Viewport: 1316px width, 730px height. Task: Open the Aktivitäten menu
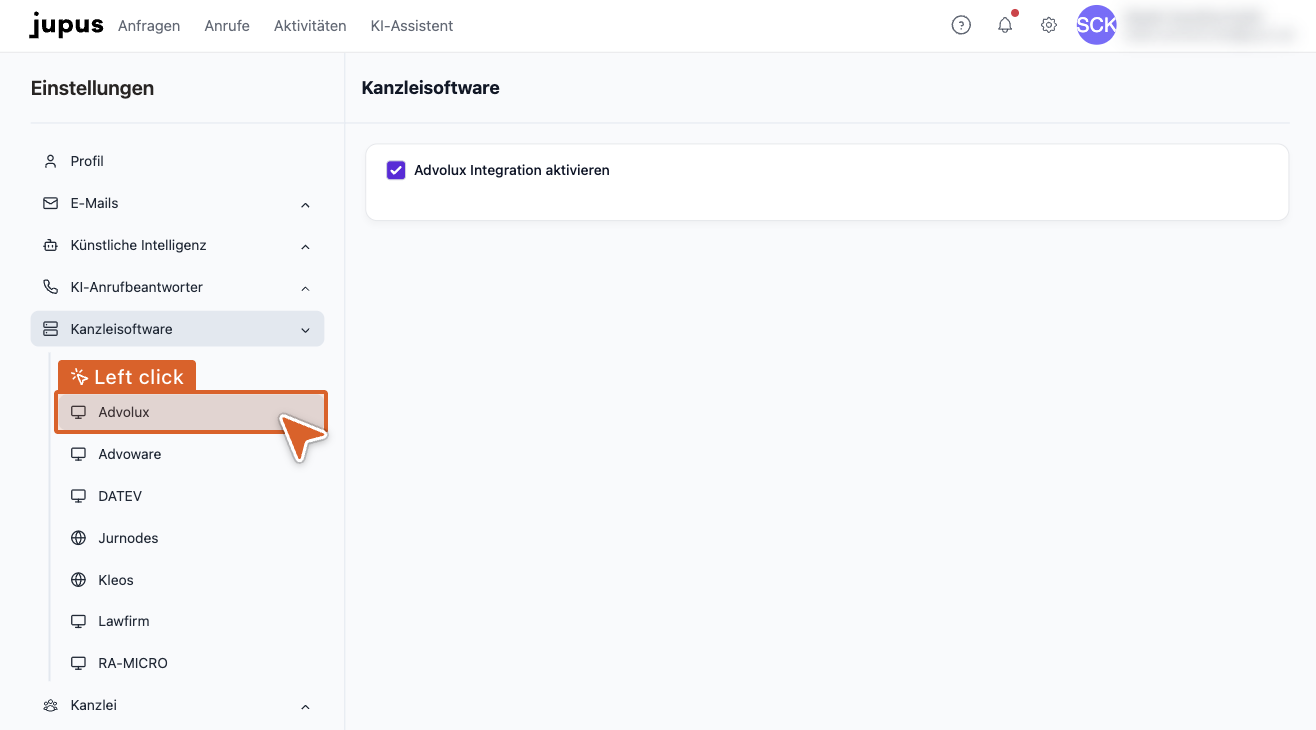[x=310, y=26]
